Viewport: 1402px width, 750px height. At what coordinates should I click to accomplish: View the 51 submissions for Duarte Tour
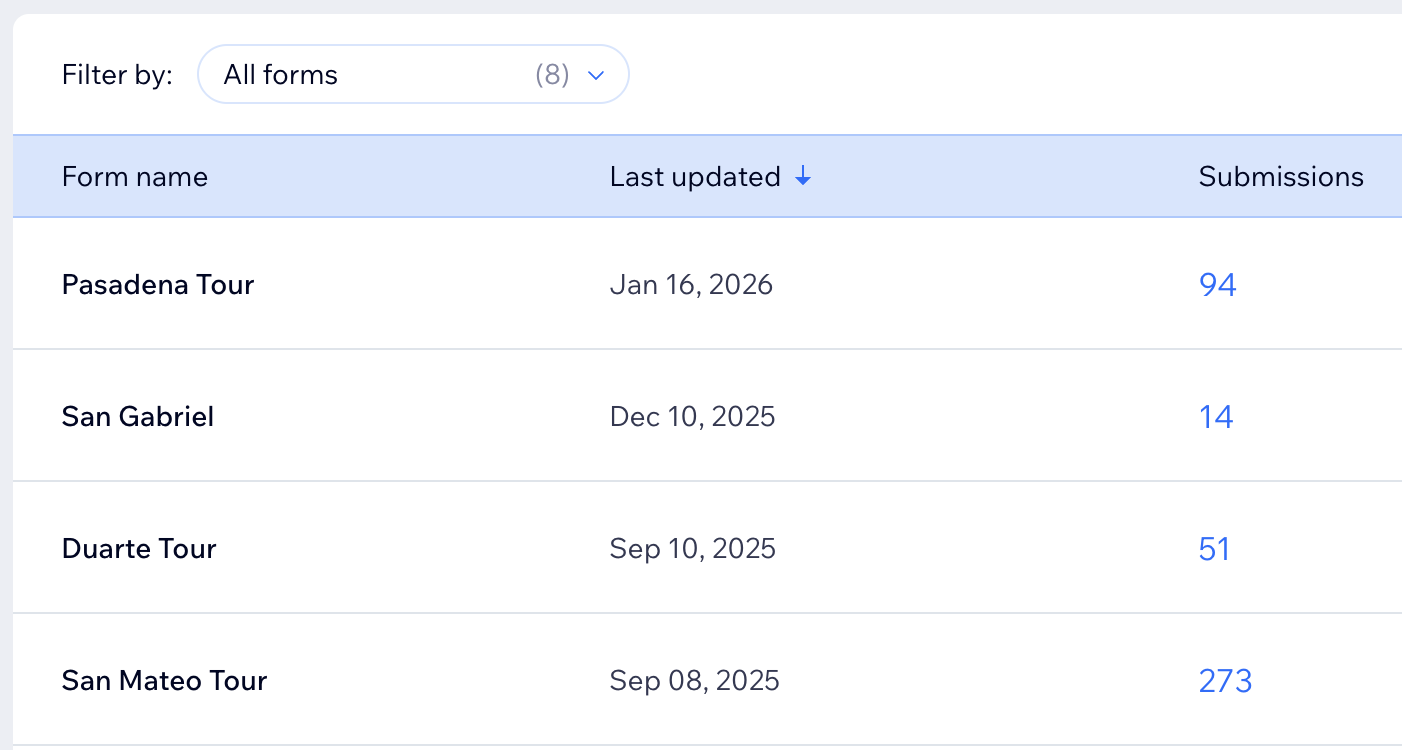tap(1214, 549)
